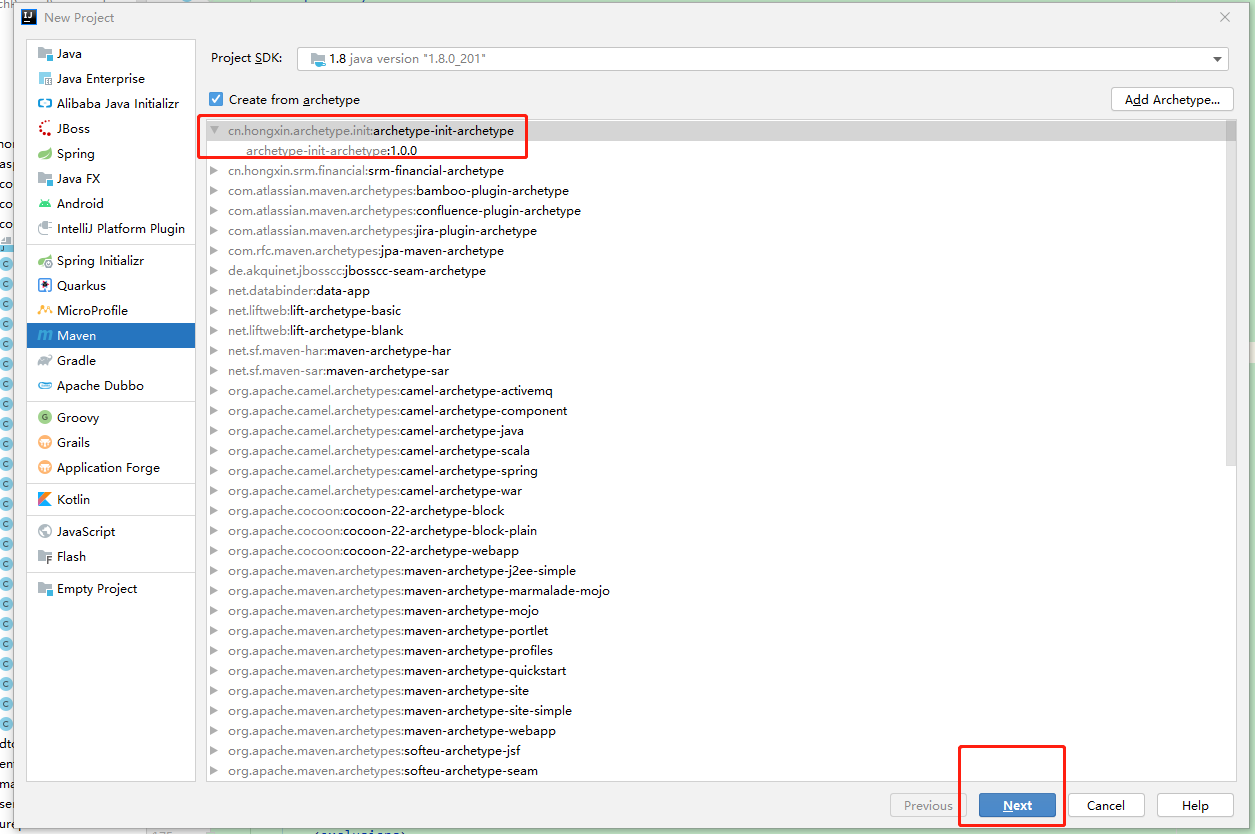
Task: Select the Groovy icon
Action: coord(44,418)
